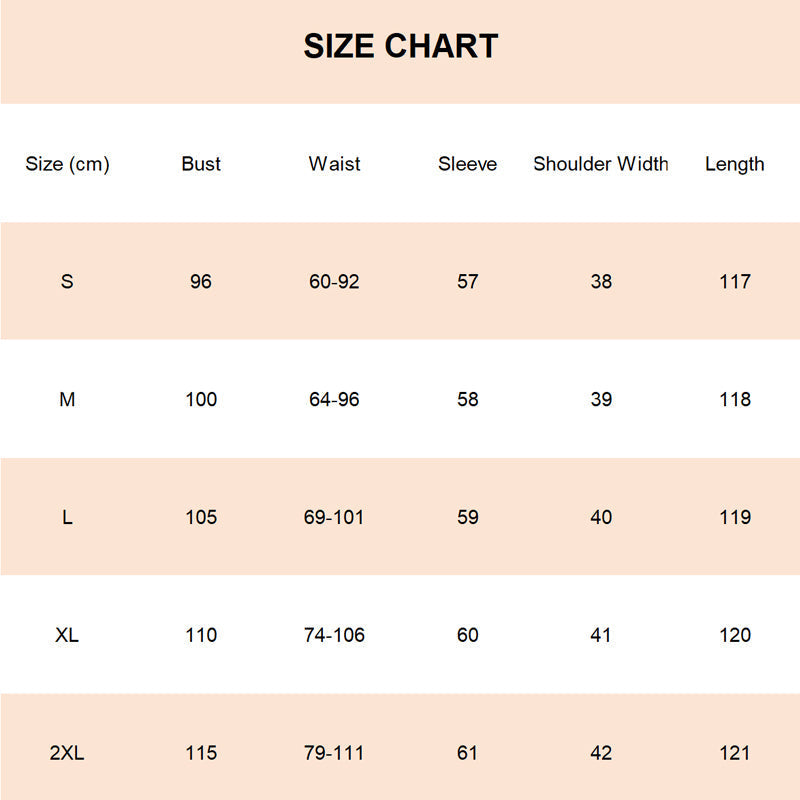Select the Sleeve column header
800x800 pixels.
click(467, 164)
